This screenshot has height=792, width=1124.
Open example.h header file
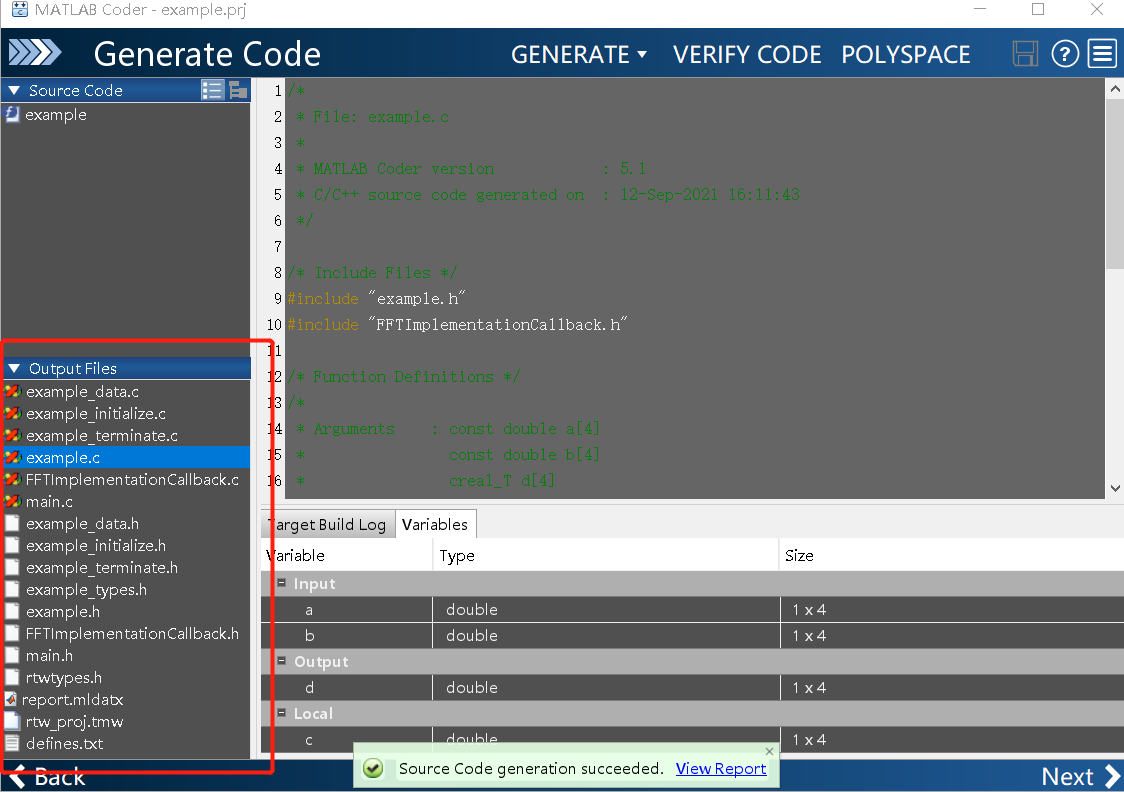62,611
